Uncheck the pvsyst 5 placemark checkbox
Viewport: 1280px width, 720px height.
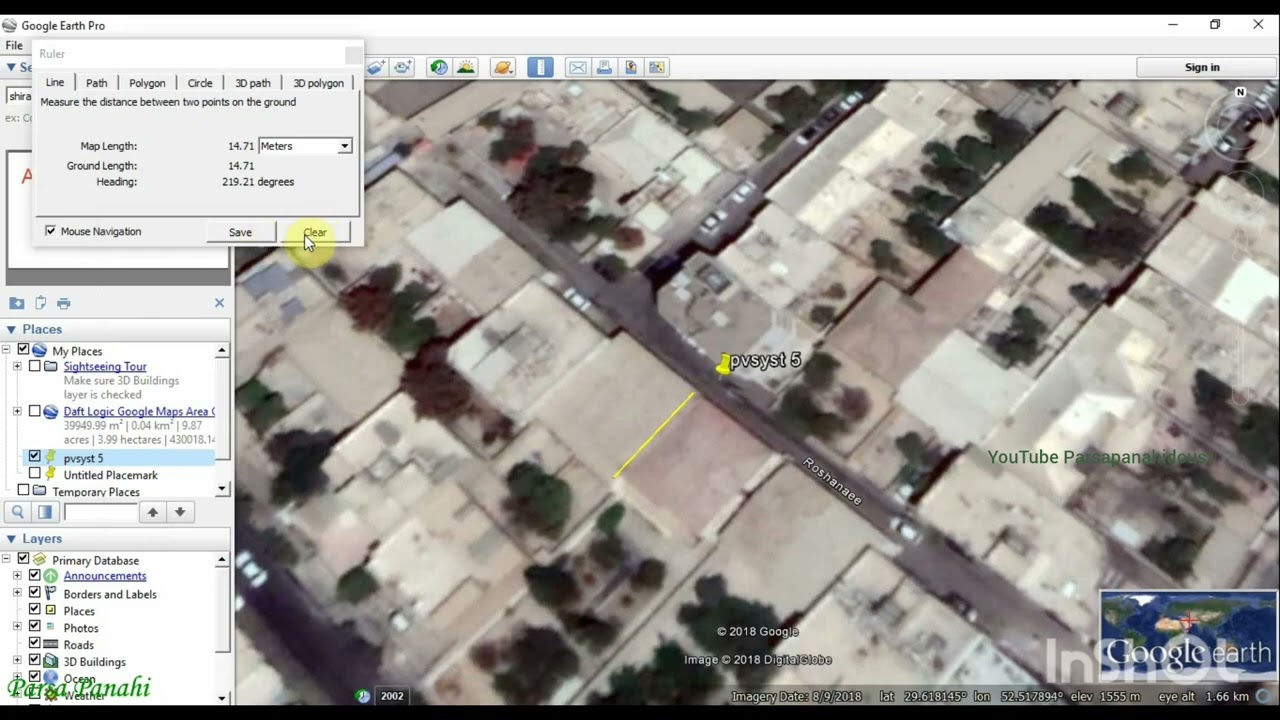pyautogui.click(x=34, y=457)
